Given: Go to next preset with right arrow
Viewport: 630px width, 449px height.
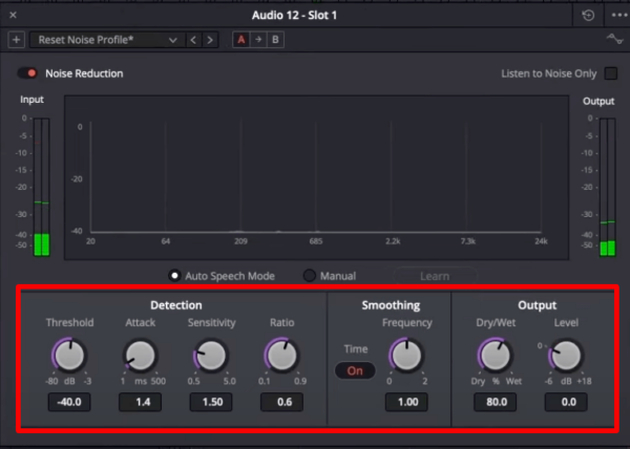Looking at the screenshot, I should click(210, 40).
